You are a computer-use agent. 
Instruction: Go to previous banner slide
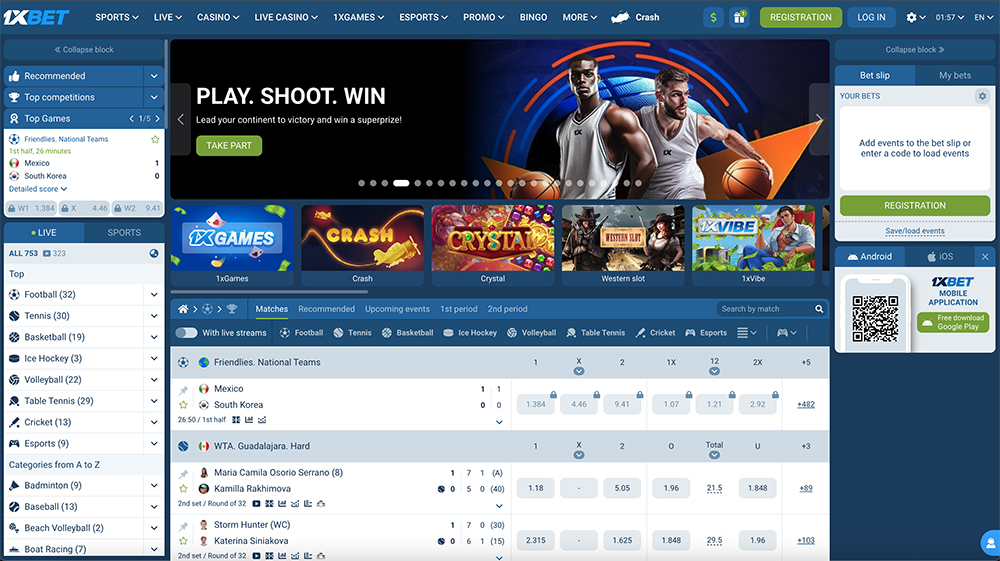pos(180,119)
